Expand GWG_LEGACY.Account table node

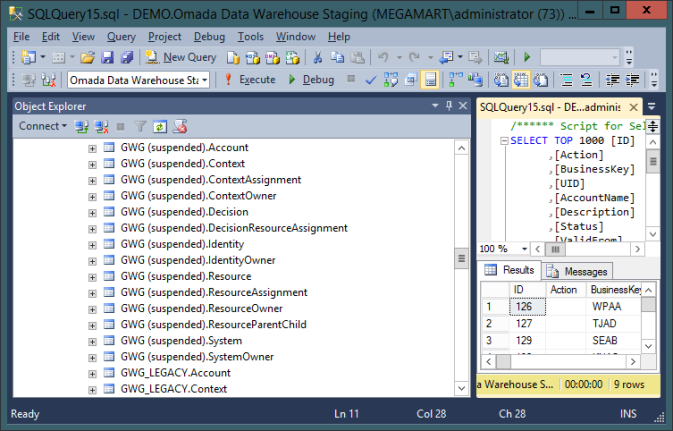coord(92,374)
